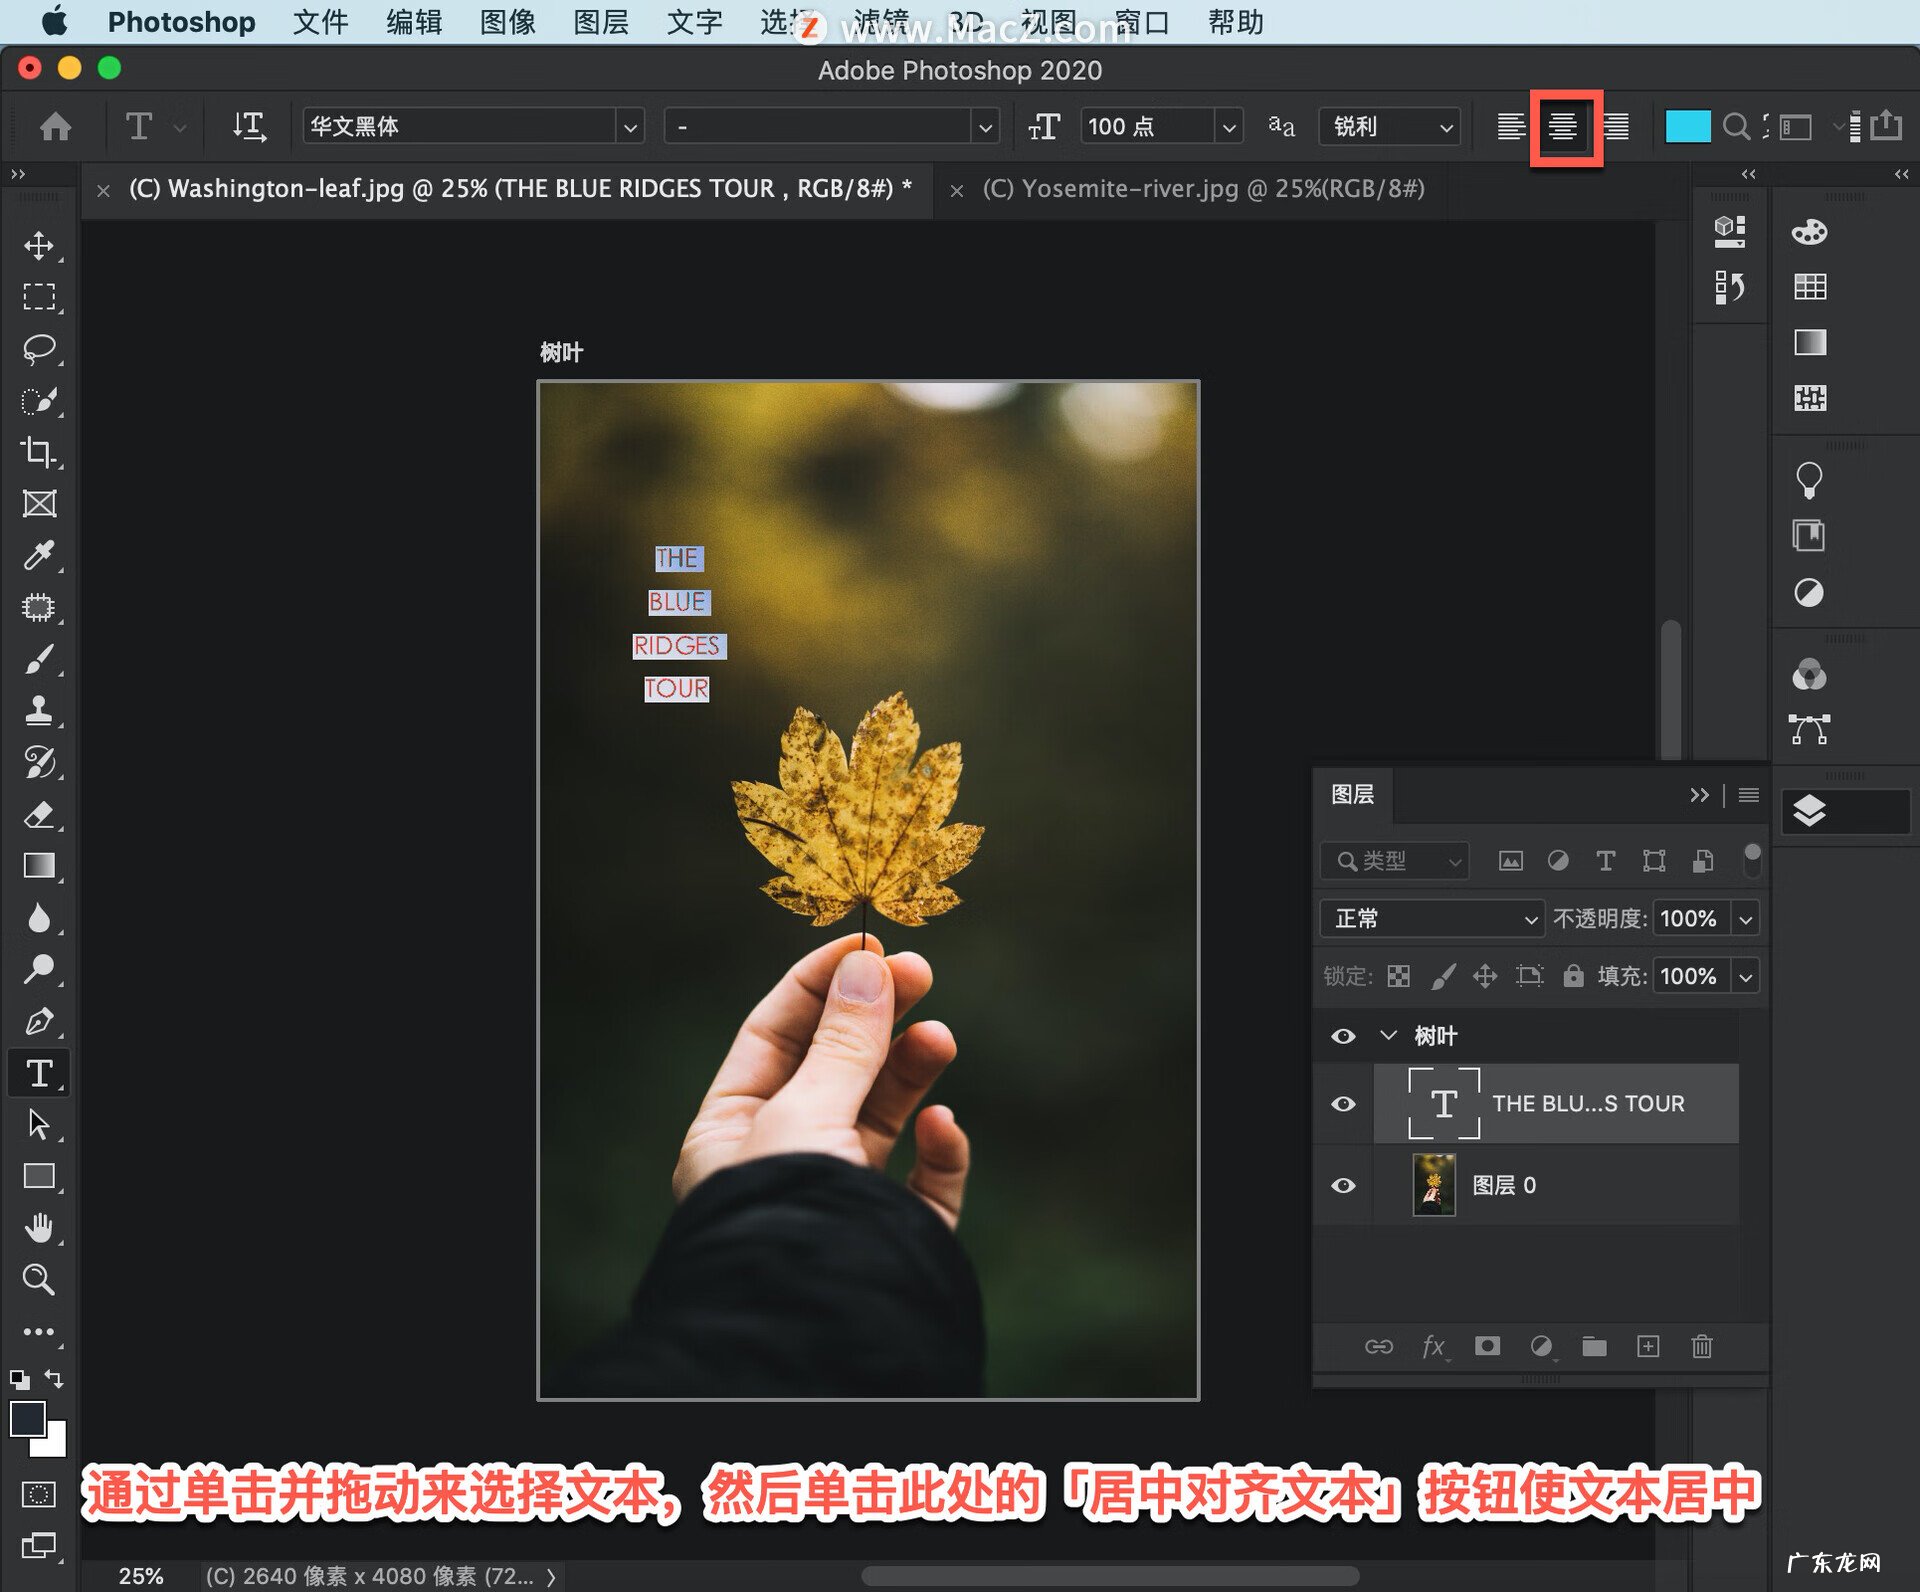Screen dimensions: 1920x1592
Task: Delete layer with the trash button
Action: (x=1703, y=1346)
